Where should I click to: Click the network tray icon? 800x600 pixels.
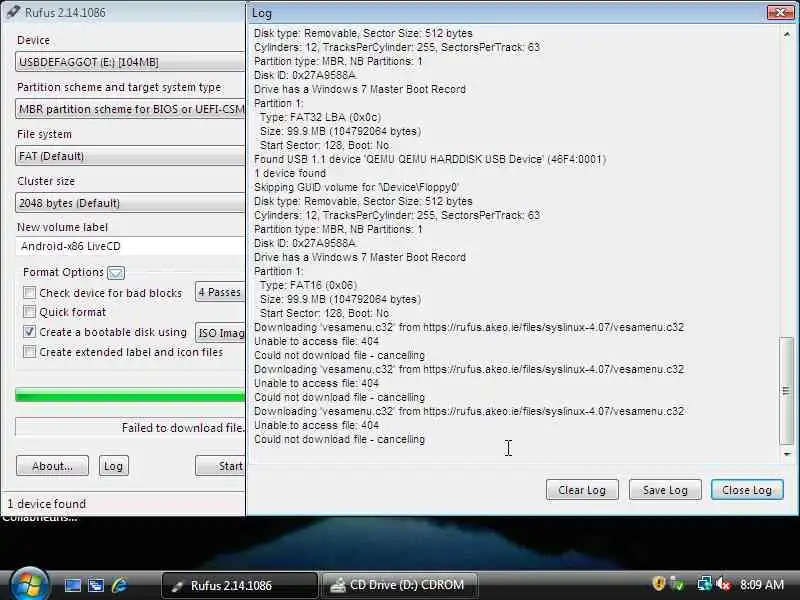click(x=705, y=584)
